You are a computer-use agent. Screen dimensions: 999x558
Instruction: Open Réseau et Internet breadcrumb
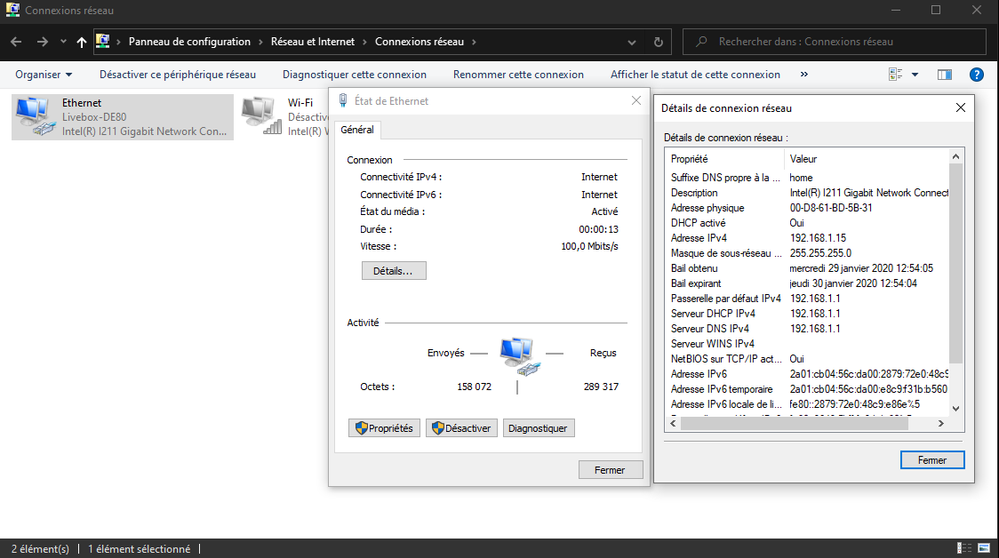[312, 41]
